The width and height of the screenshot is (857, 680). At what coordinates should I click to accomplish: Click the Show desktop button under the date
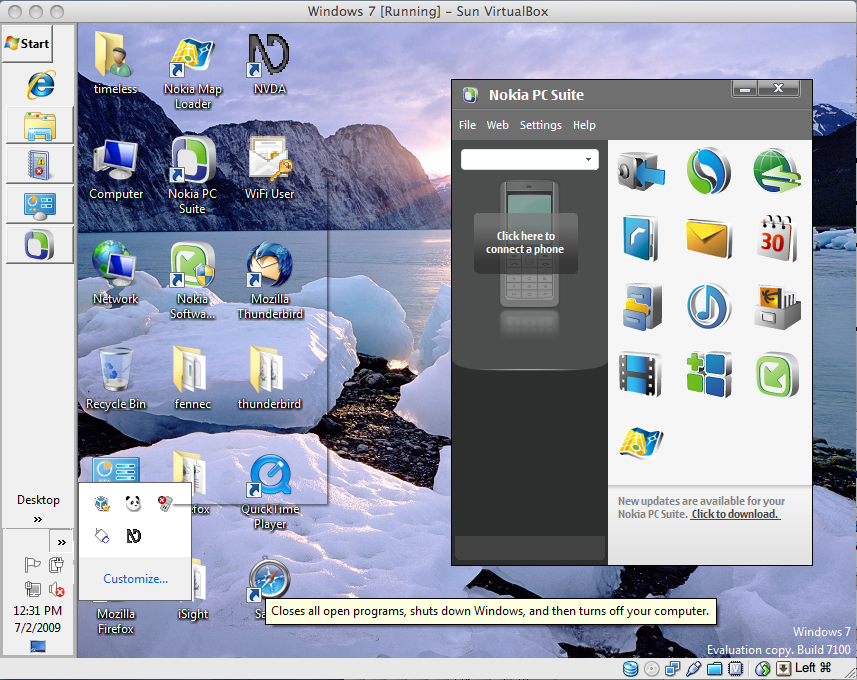[x=38, y=647]
